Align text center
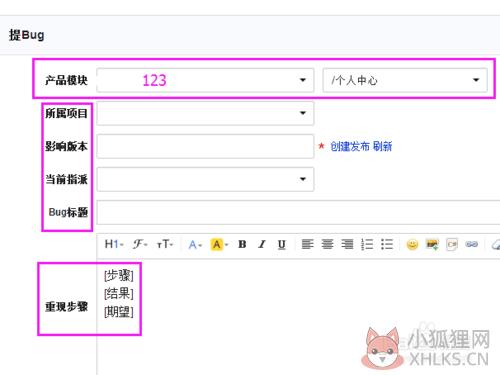Image resolution: width=500 pixels, height=375 pixels. pyautogui.click(x=327, y=244)
